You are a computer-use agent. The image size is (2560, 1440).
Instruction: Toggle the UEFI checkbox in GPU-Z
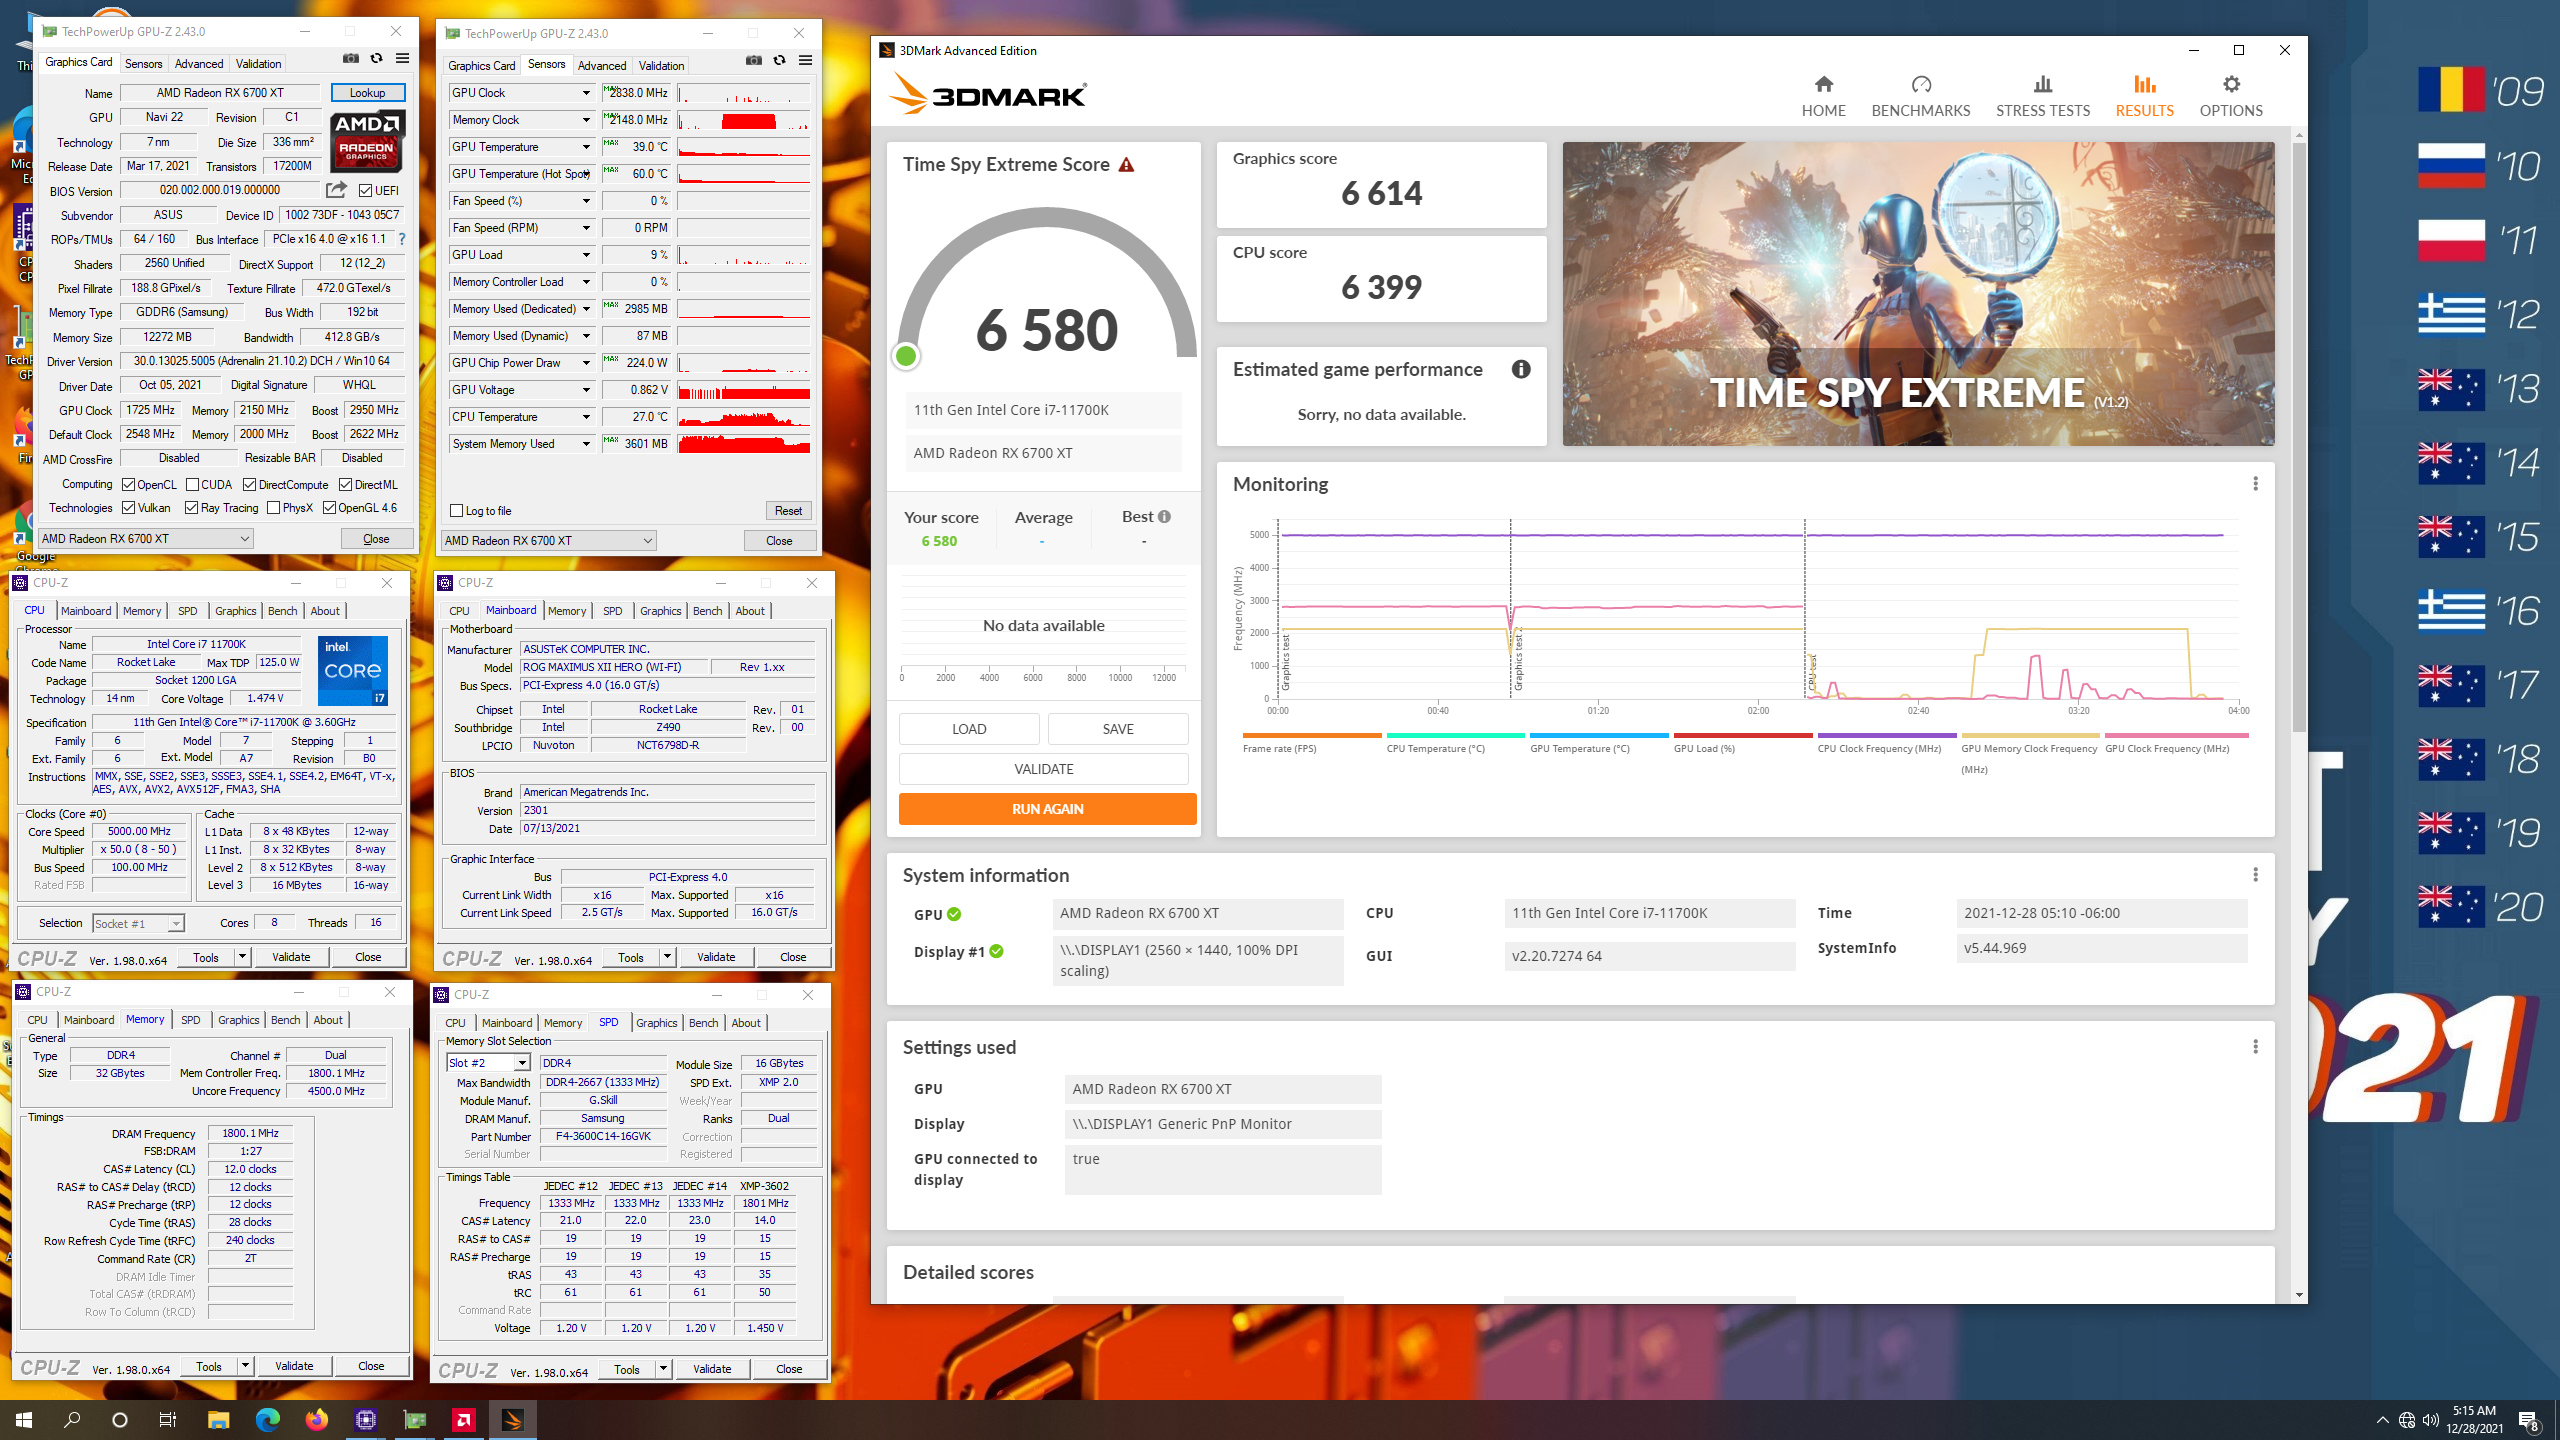pyautogui.click(x=365, y=190)
